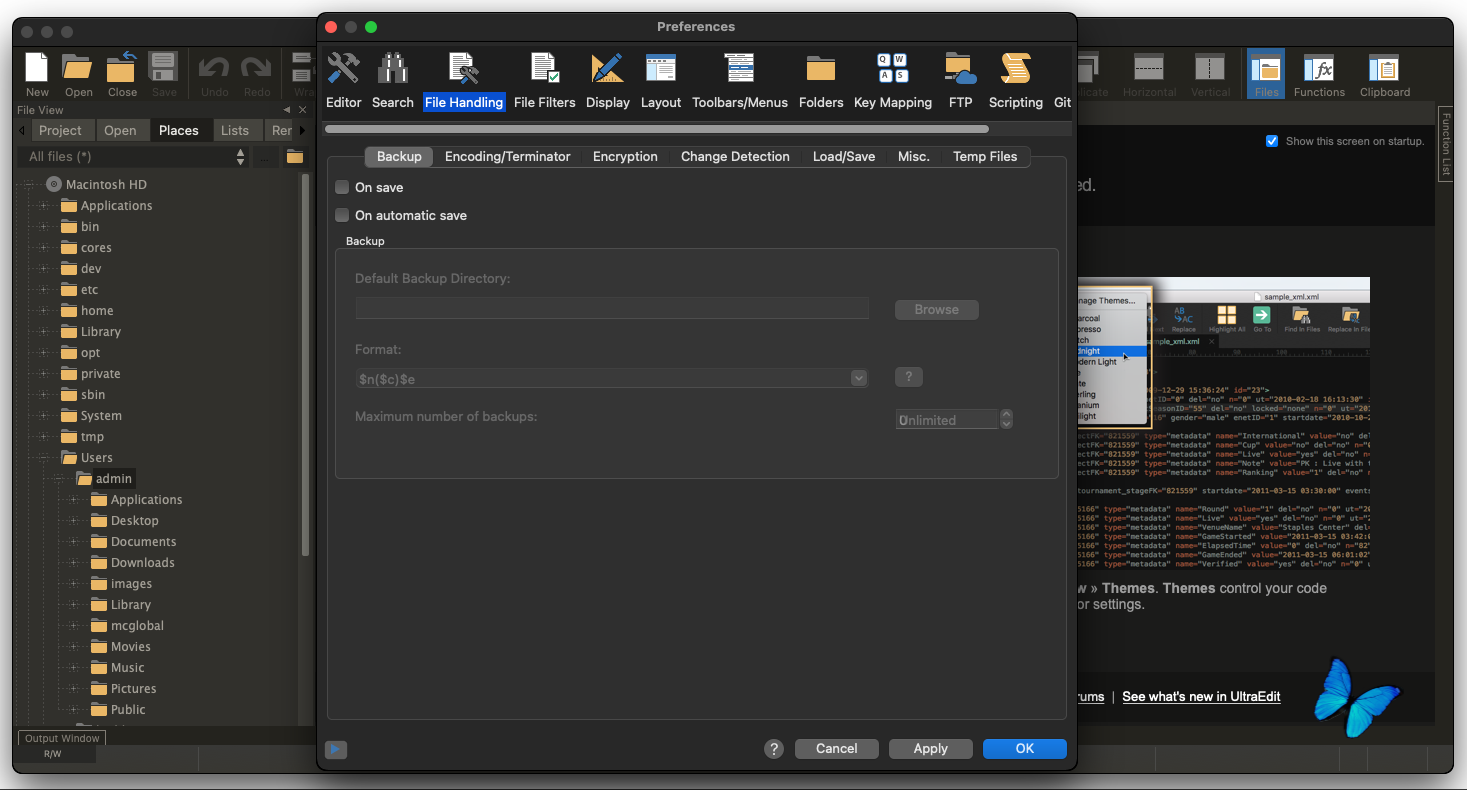The image size is (1467, 790).
Task: Expand the cores folder in File View
Action: 44,248
